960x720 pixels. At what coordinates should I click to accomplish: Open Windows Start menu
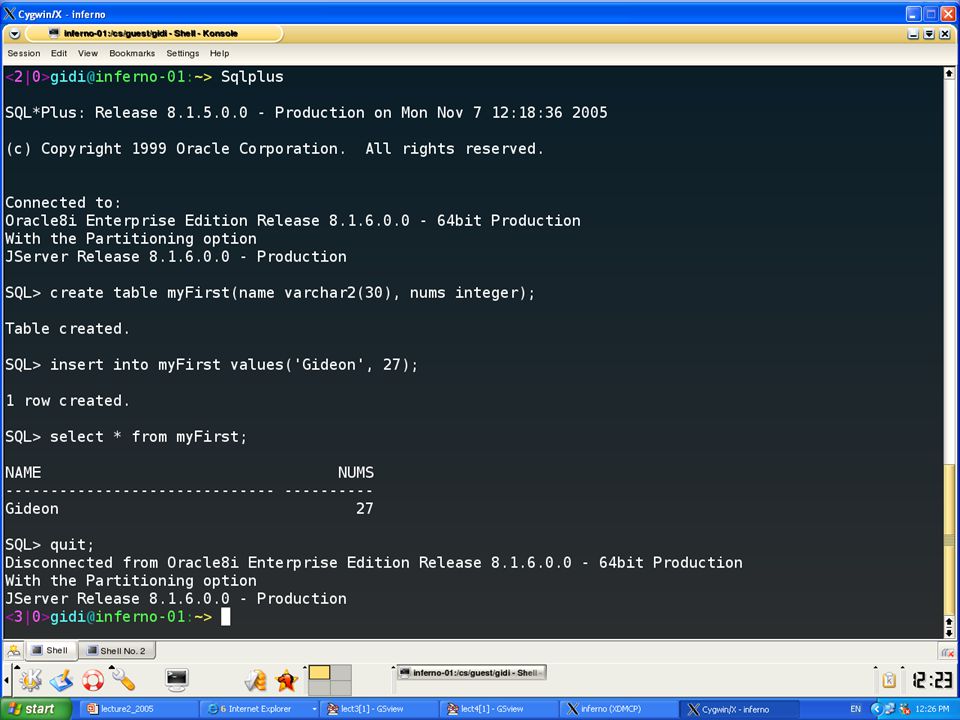[36, 709]
